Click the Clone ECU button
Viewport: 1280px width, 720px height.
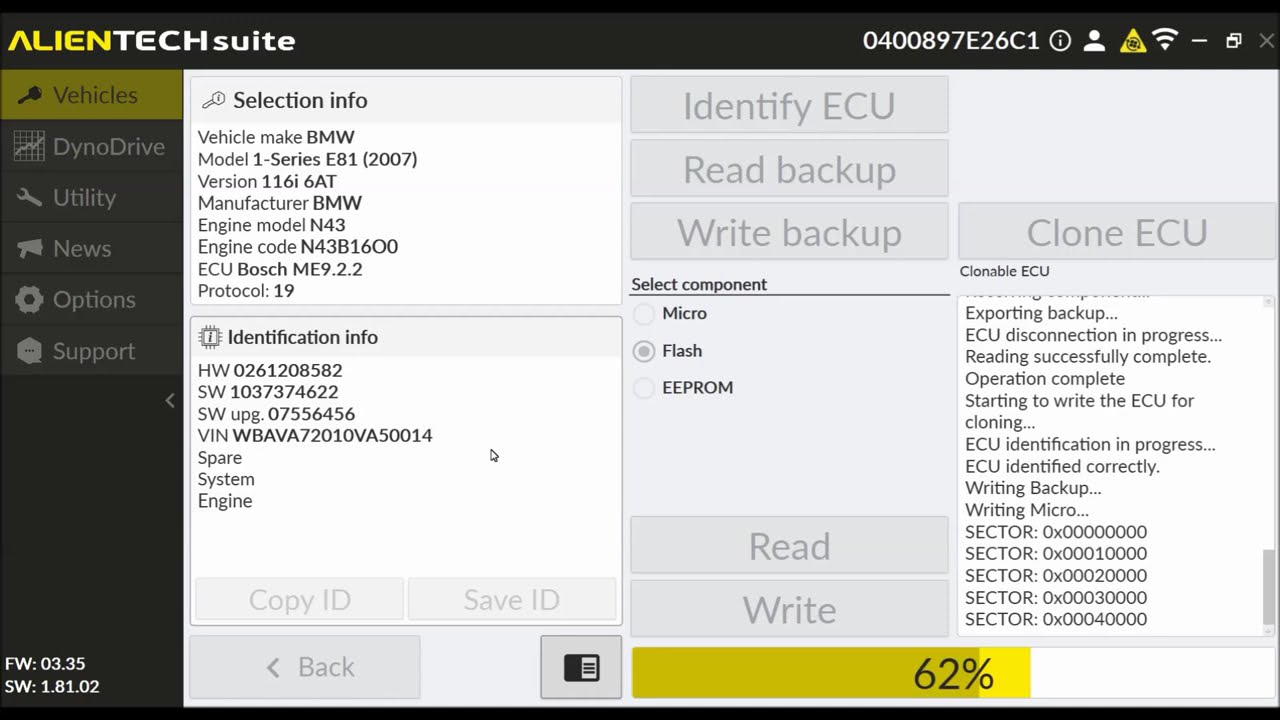click(x=1116, y=232)
